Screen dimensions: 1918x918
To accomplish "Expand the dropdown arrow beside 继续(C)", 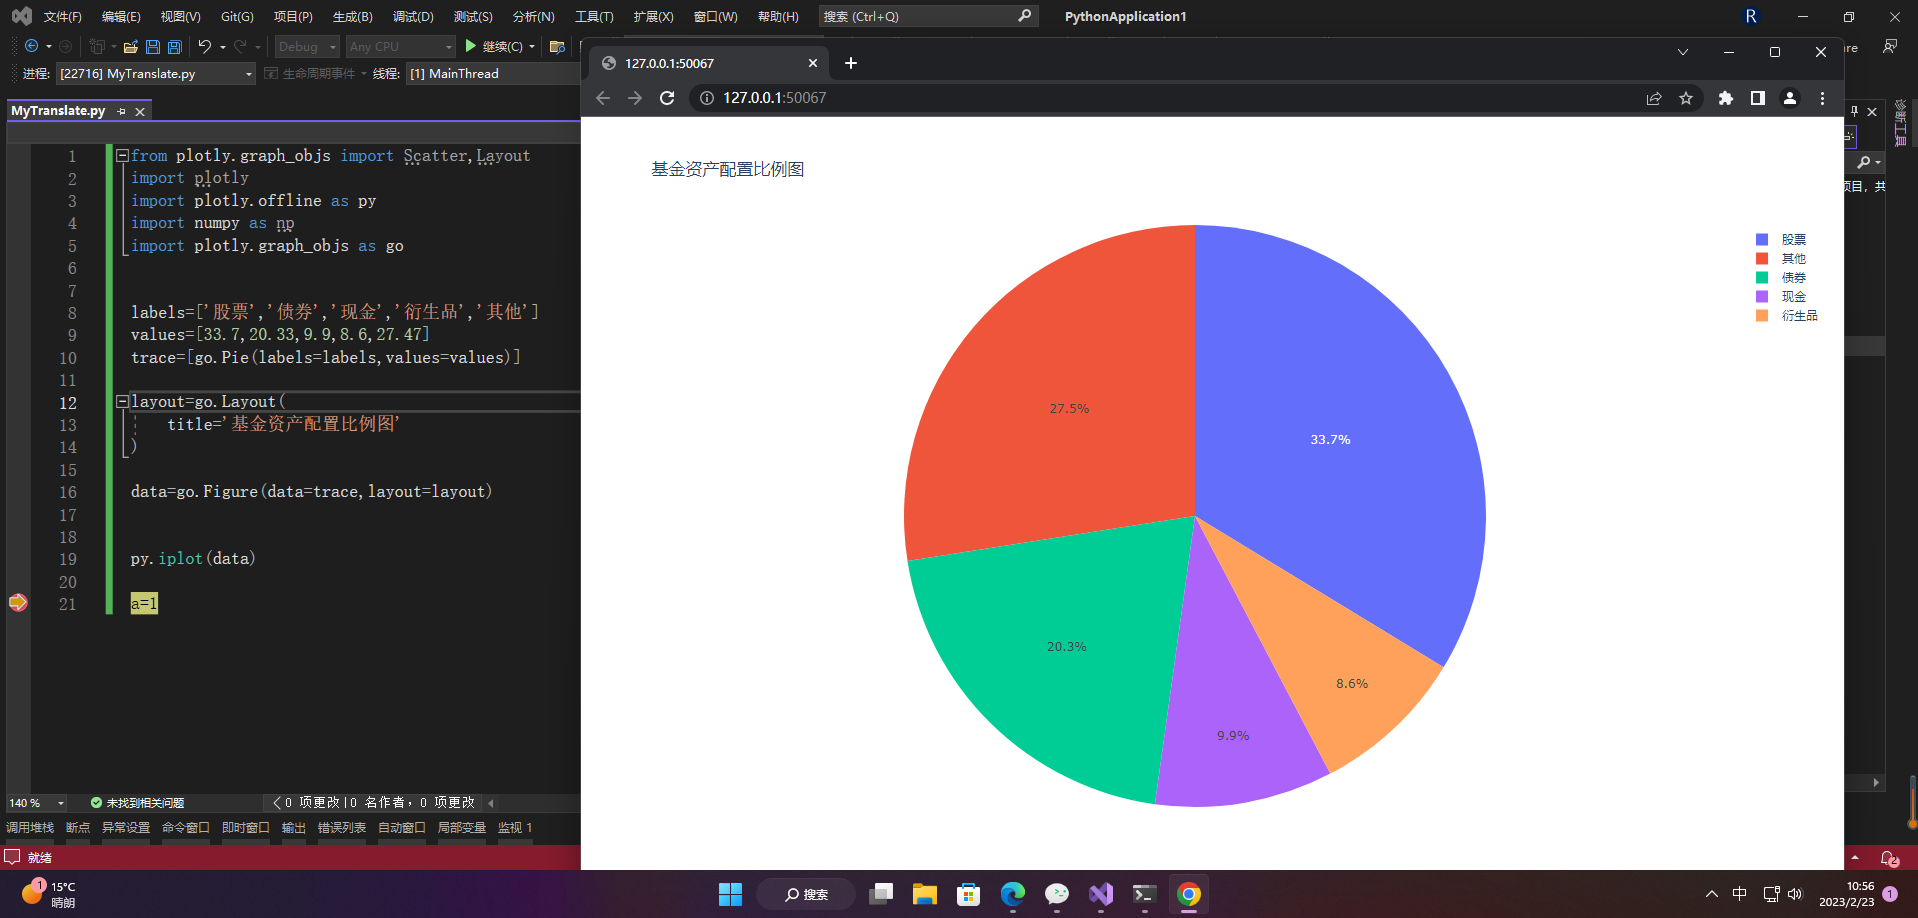I will point(532,47).
